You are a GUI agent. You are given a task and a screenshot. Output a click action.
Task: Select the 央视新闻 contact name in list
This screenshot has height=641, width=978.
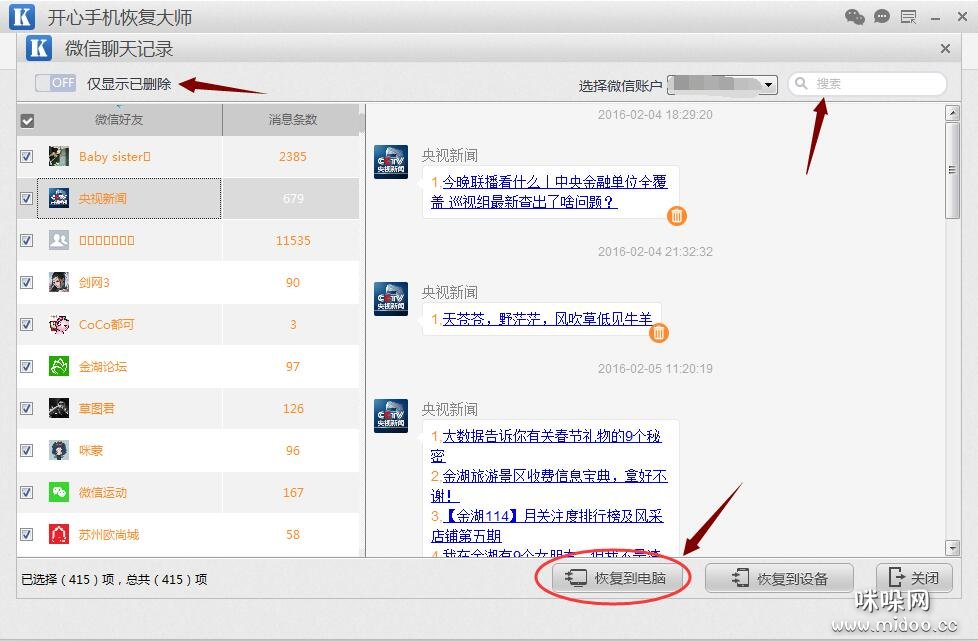click(x=102, y=198)
